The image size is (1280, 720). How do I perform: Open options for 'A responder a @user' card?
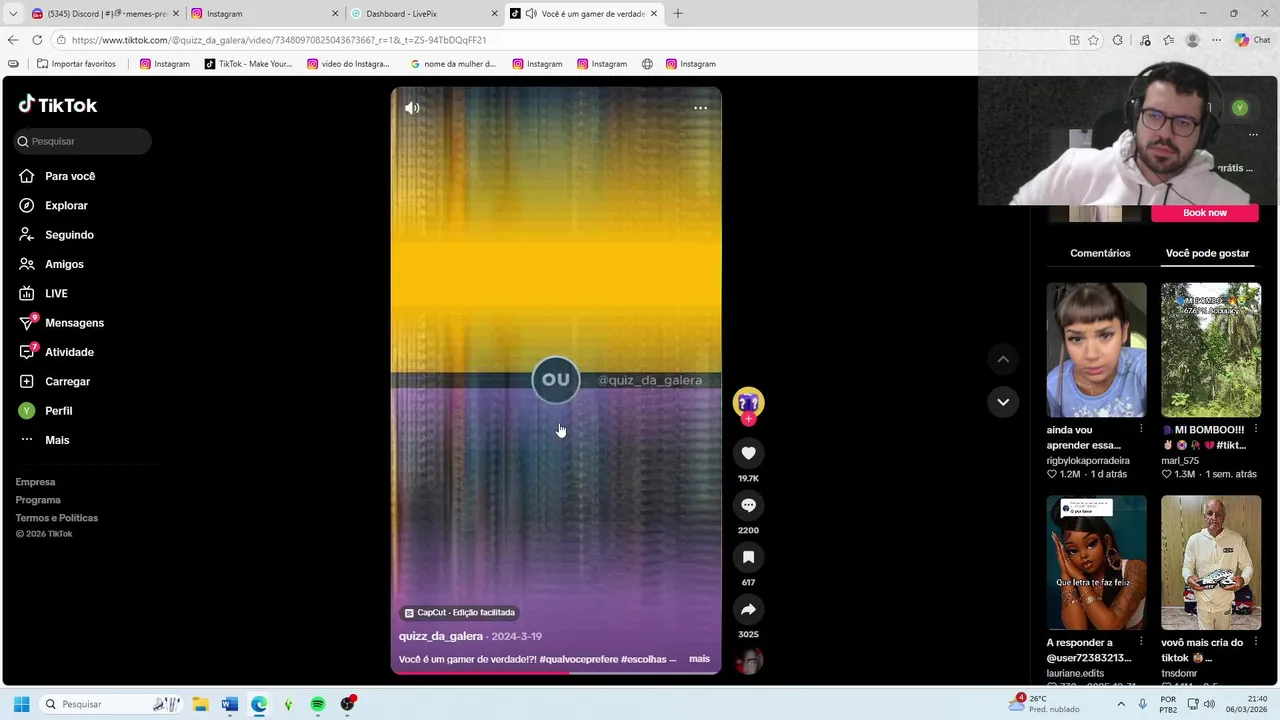[1141, 642]
